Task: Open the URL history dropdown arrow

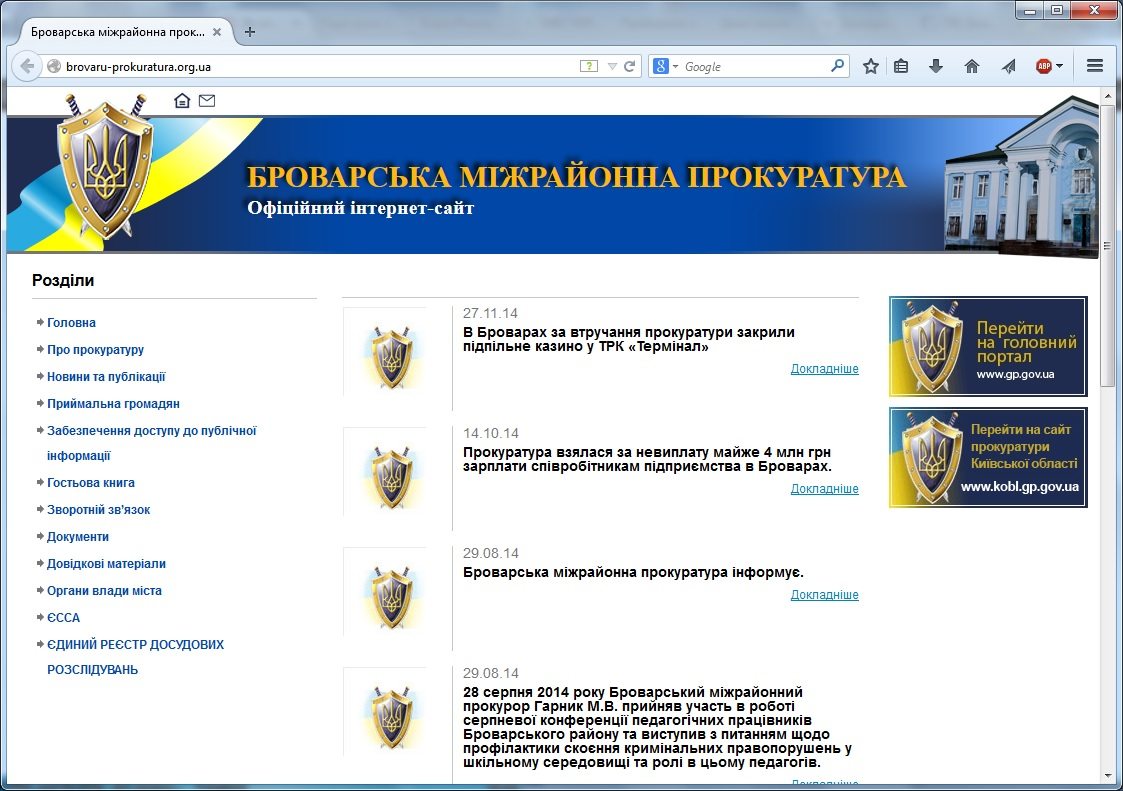Action: click(612, 66)
